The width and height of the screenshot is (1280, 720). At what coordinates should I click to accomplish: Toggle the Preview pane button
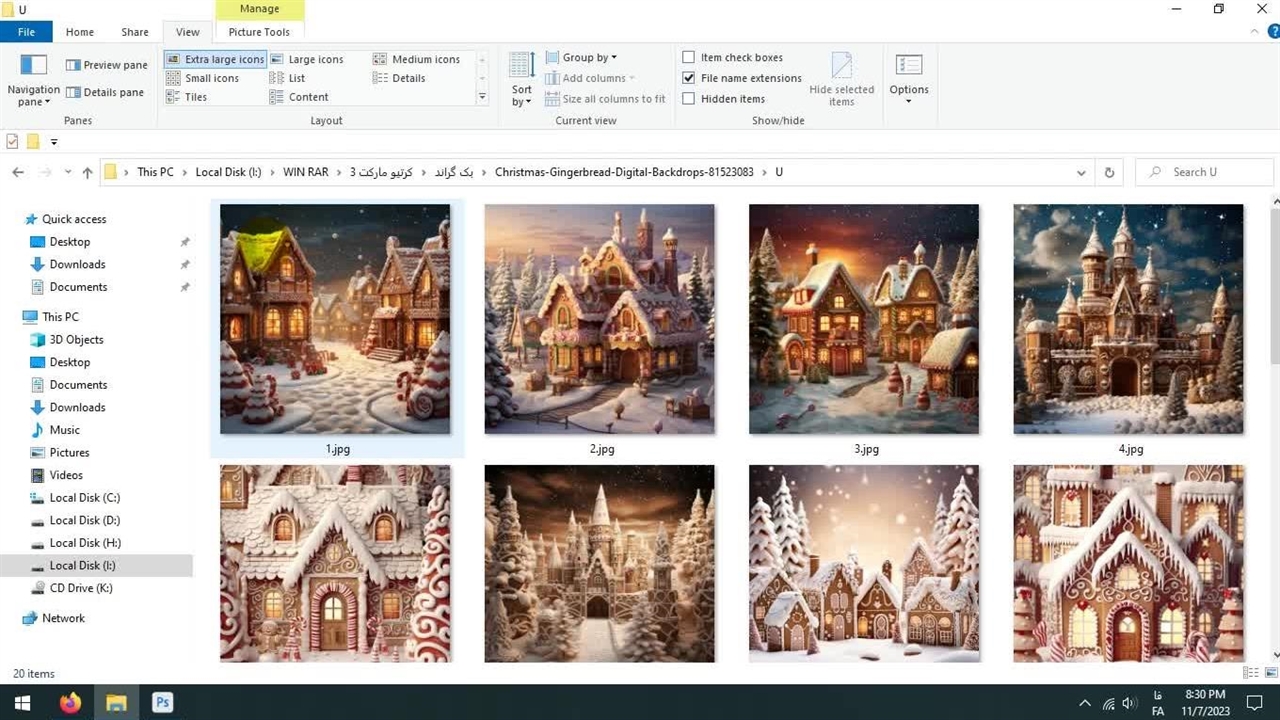tap(106, 65)
